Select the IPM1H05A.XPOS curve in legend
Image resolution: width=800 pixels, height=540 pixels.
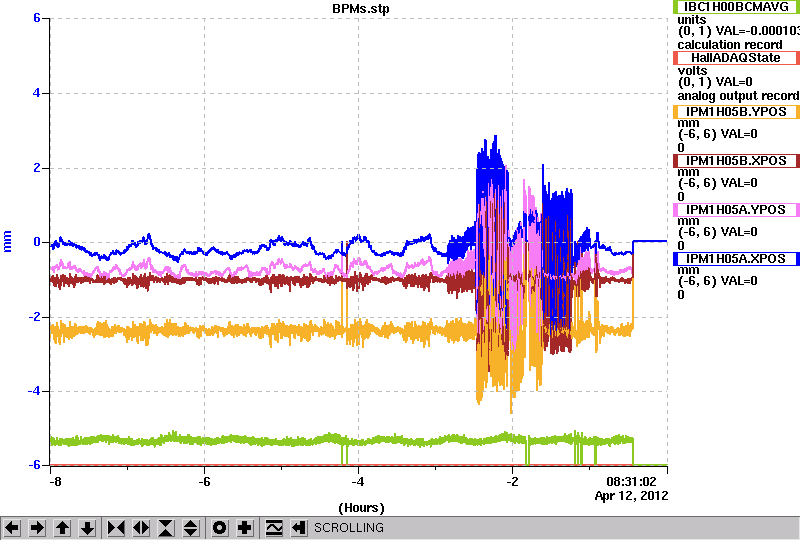pyautogui.click(x=736, y=259)
